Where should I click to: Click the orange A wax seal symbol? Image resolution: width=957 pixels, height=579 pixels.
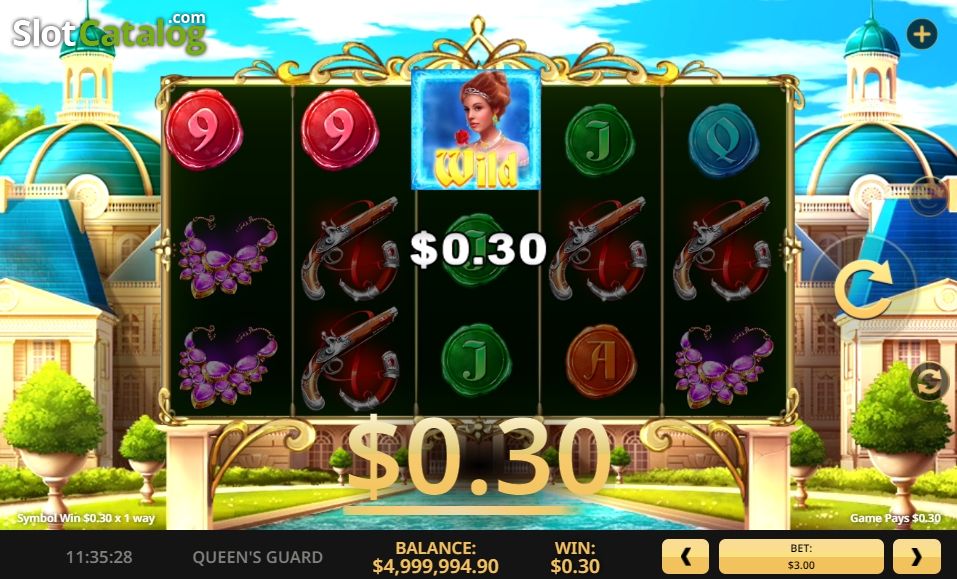pos(601,362)
